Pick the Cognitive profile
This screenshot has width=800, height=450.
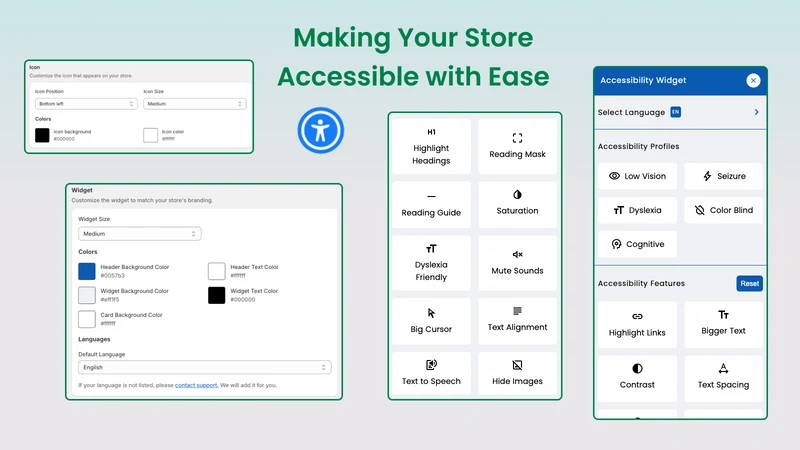[637, 244]
